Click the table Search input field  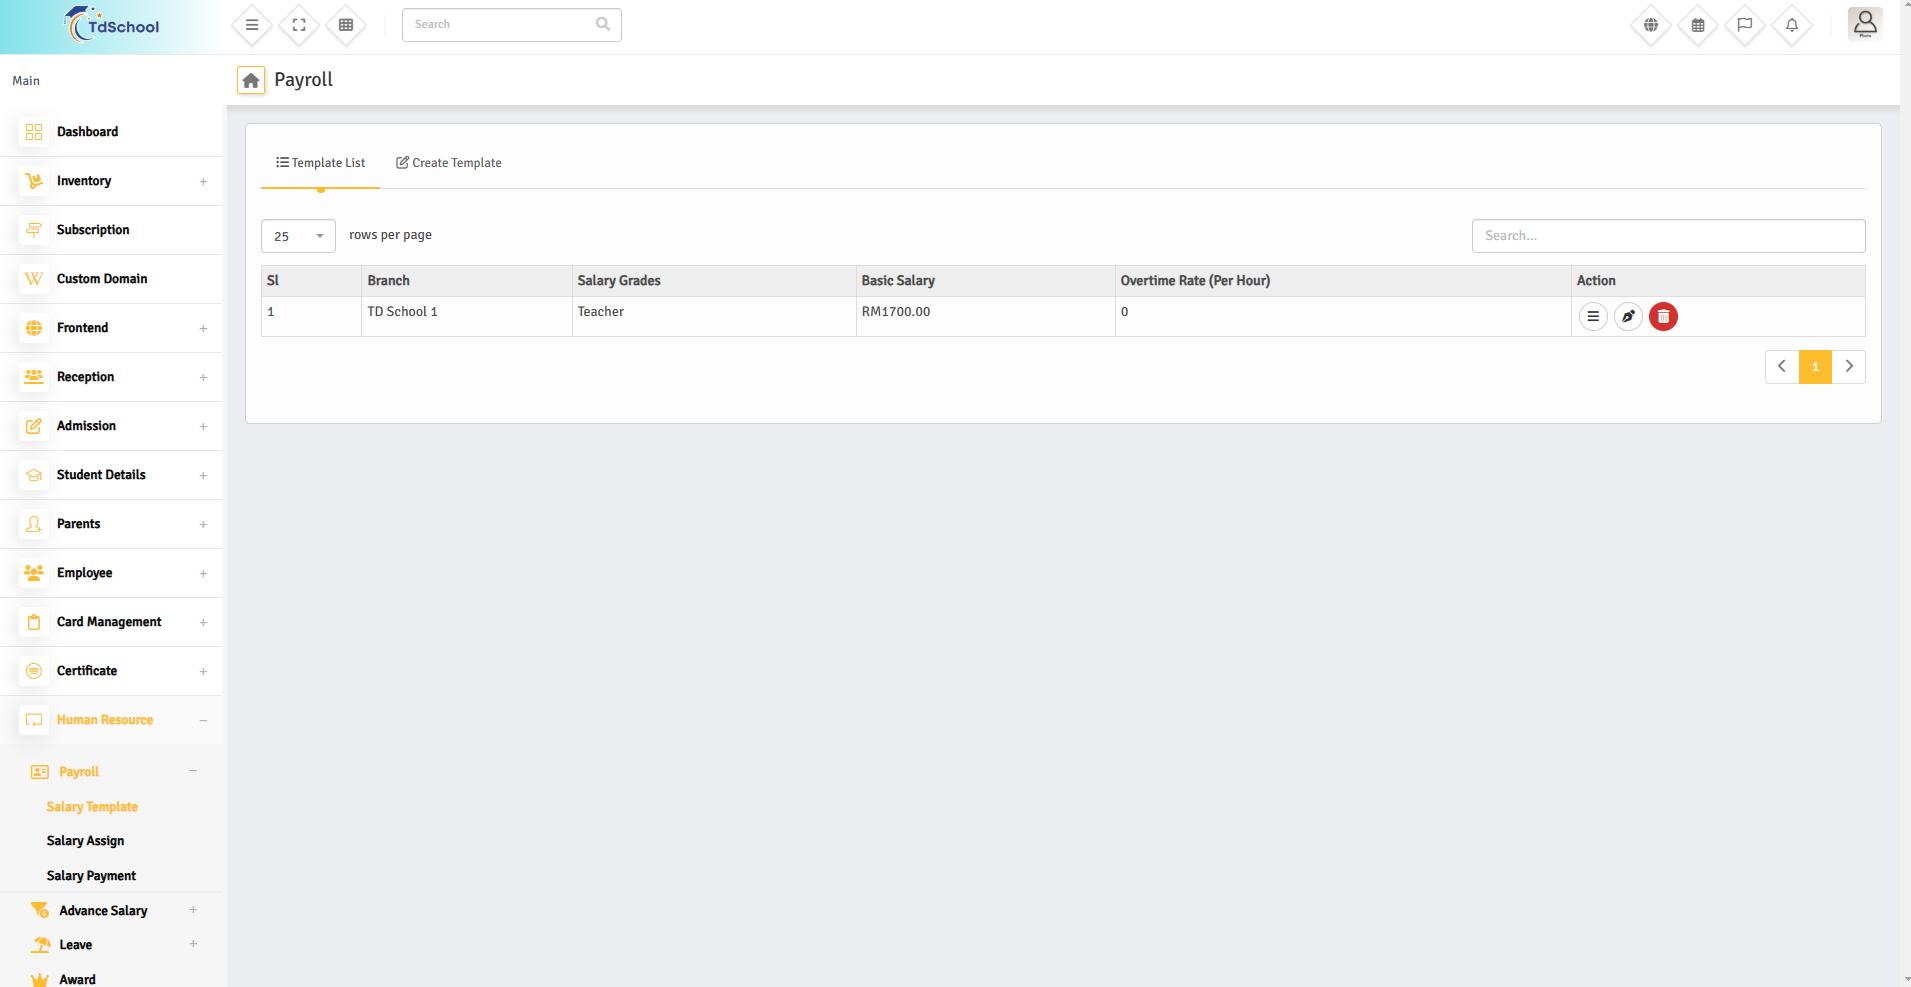tap(1668, 236)
